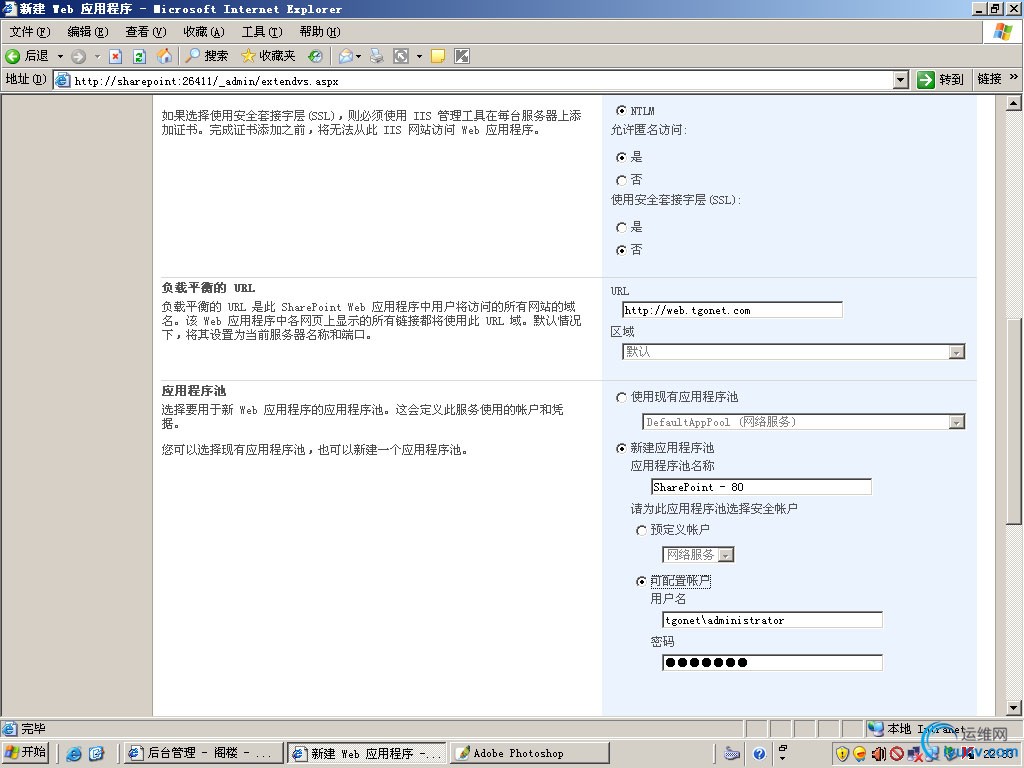Screen dimensions: 1024x768
Task: Select 新建应用程序池 radio button
Action: [x=621, y=448]
